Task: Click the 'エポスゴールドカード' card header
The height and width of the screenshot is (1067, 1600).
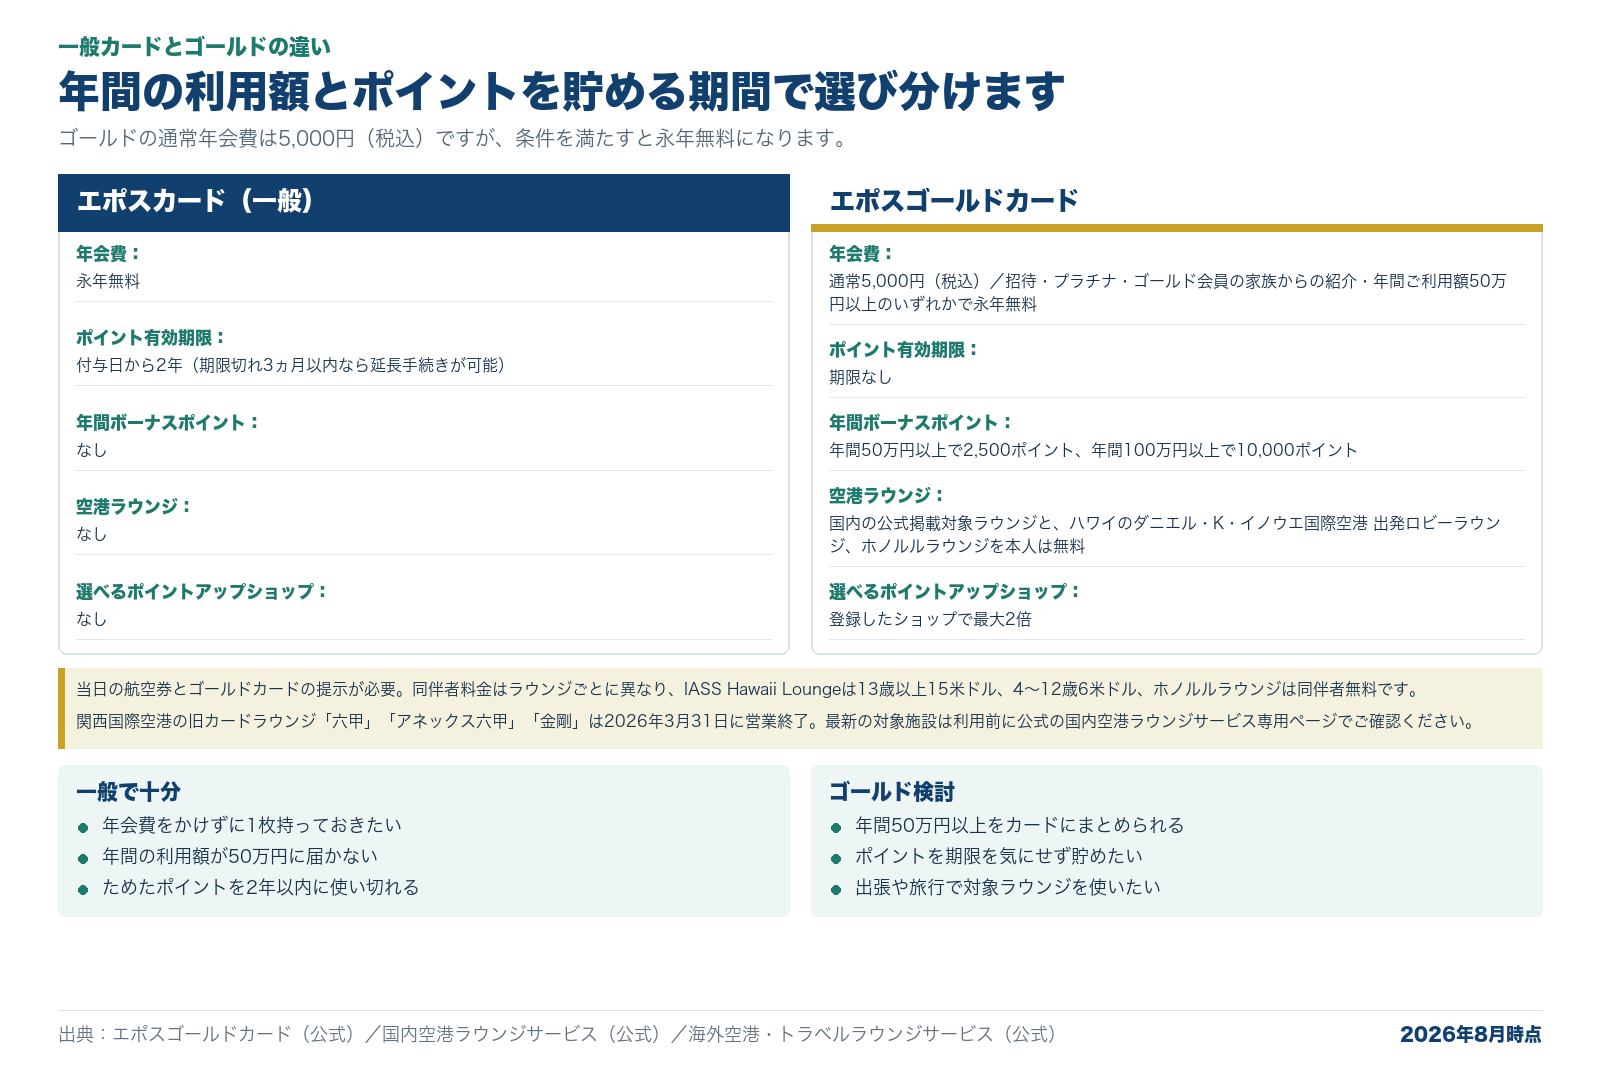Action: tap(1177, 201)
